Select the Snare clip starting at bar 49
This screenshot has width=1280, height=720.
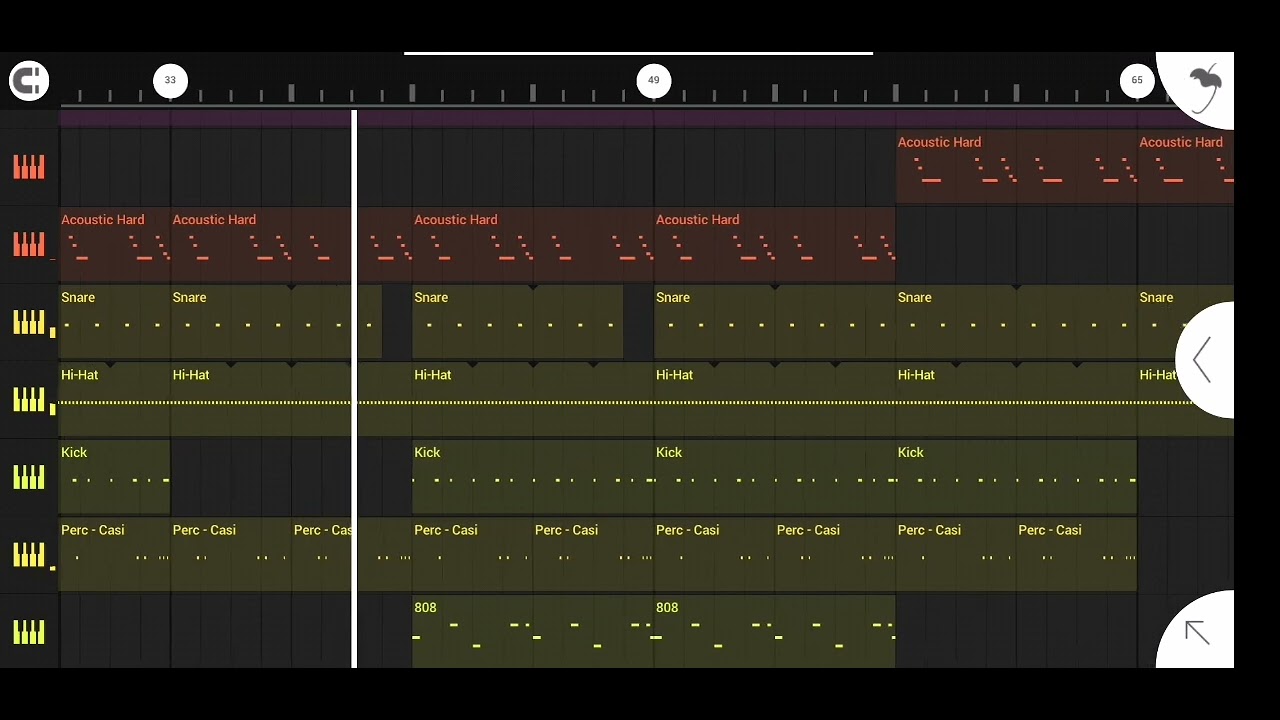(x=775, y=322)
